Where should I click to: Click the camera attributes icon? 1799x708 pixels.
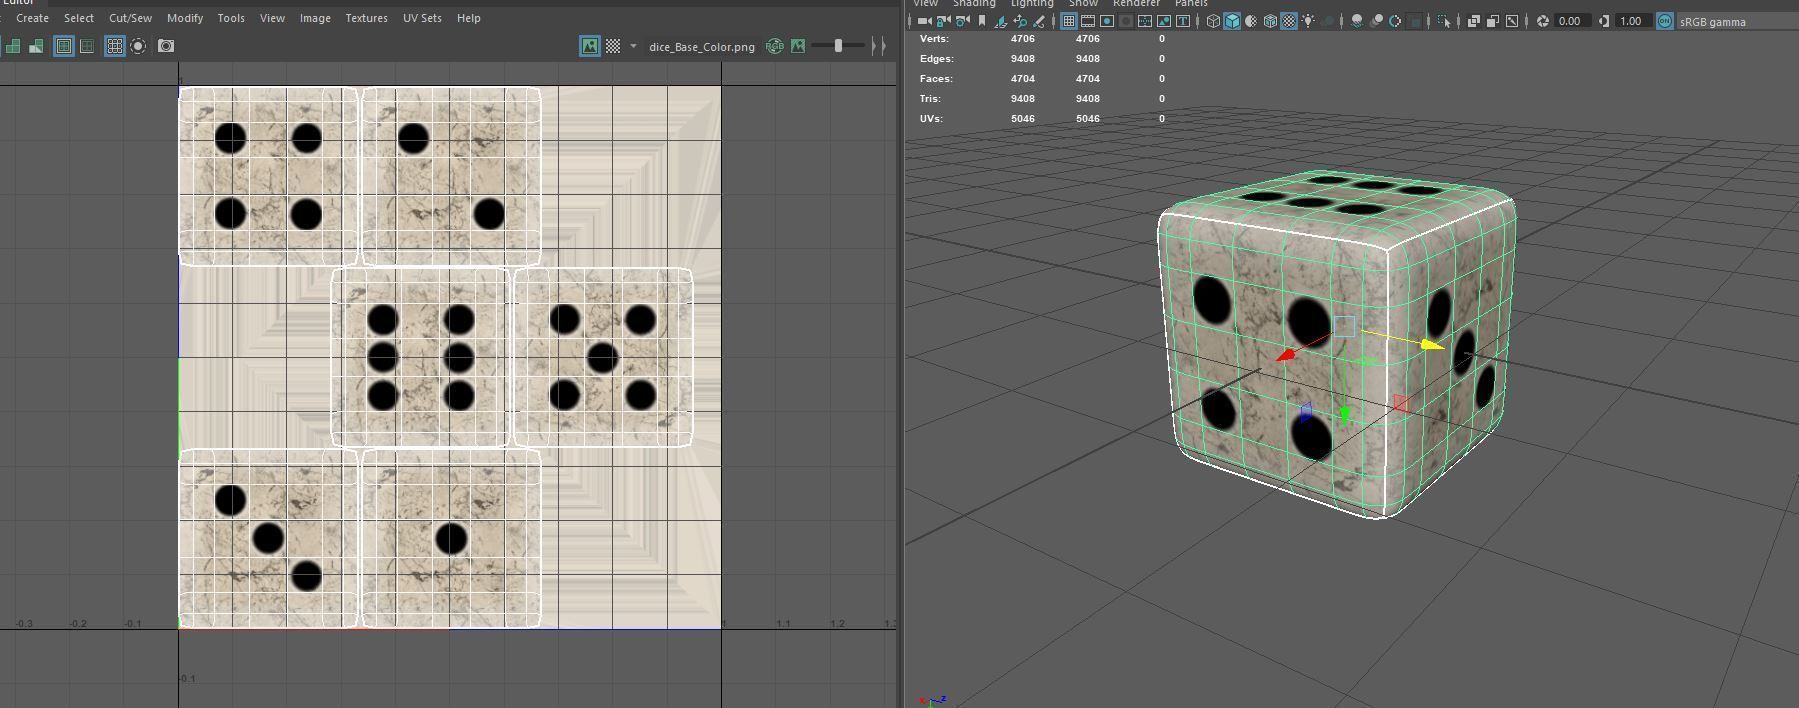pos(962,21)
